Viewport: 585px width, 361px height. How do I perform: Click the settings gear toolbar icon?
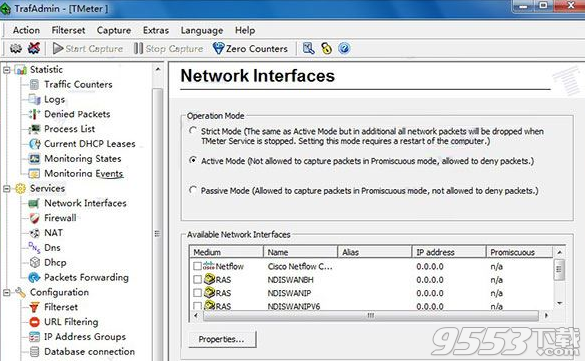pos(15,48)
